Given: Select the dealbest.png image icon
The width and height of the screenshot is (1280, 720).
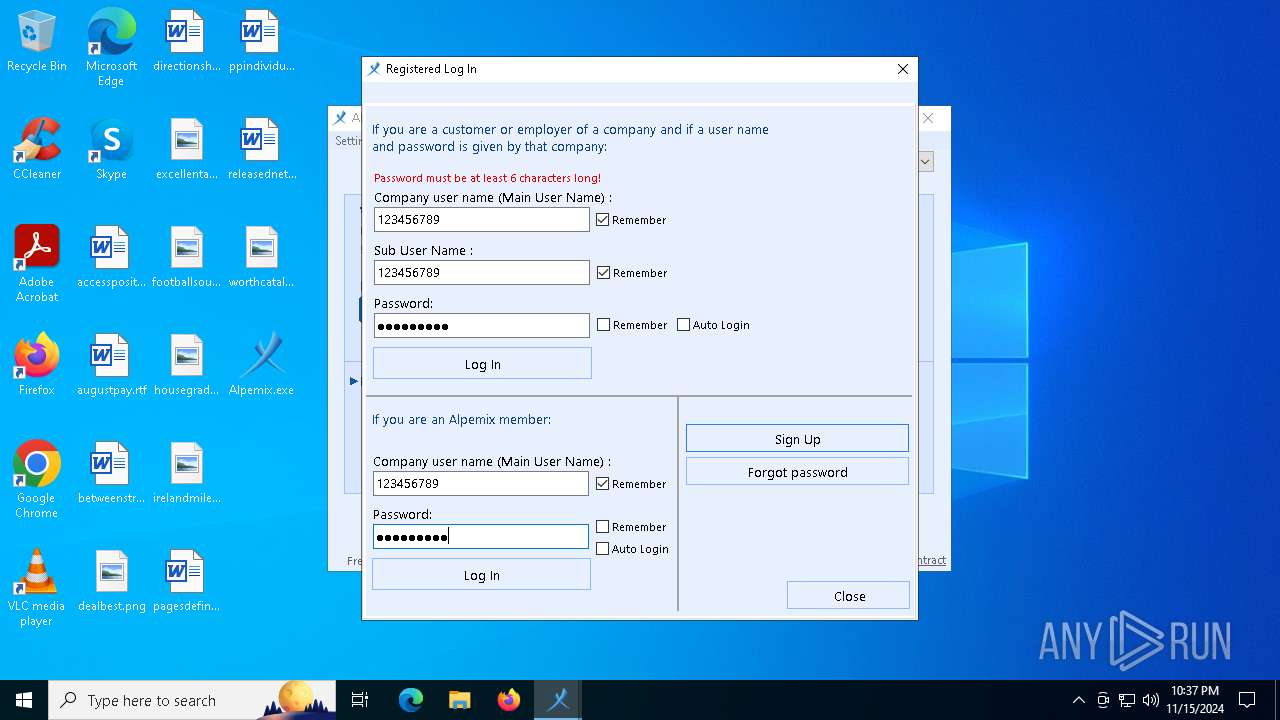Looking at the screenshot, I should (x=111, y=581).
